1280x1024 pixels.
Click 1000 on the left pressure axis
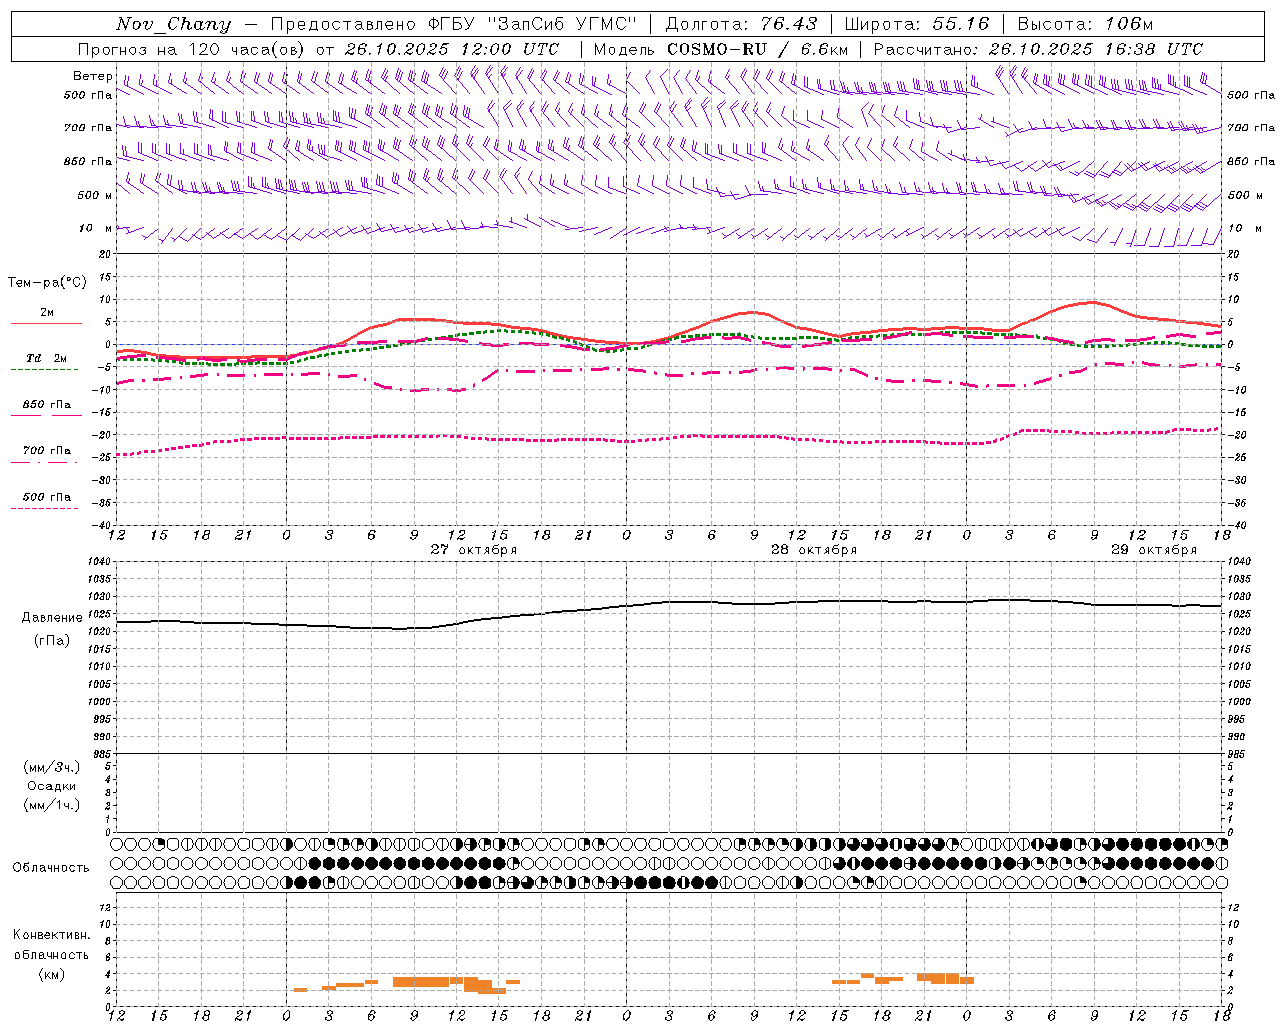click(x=97, y=702)
